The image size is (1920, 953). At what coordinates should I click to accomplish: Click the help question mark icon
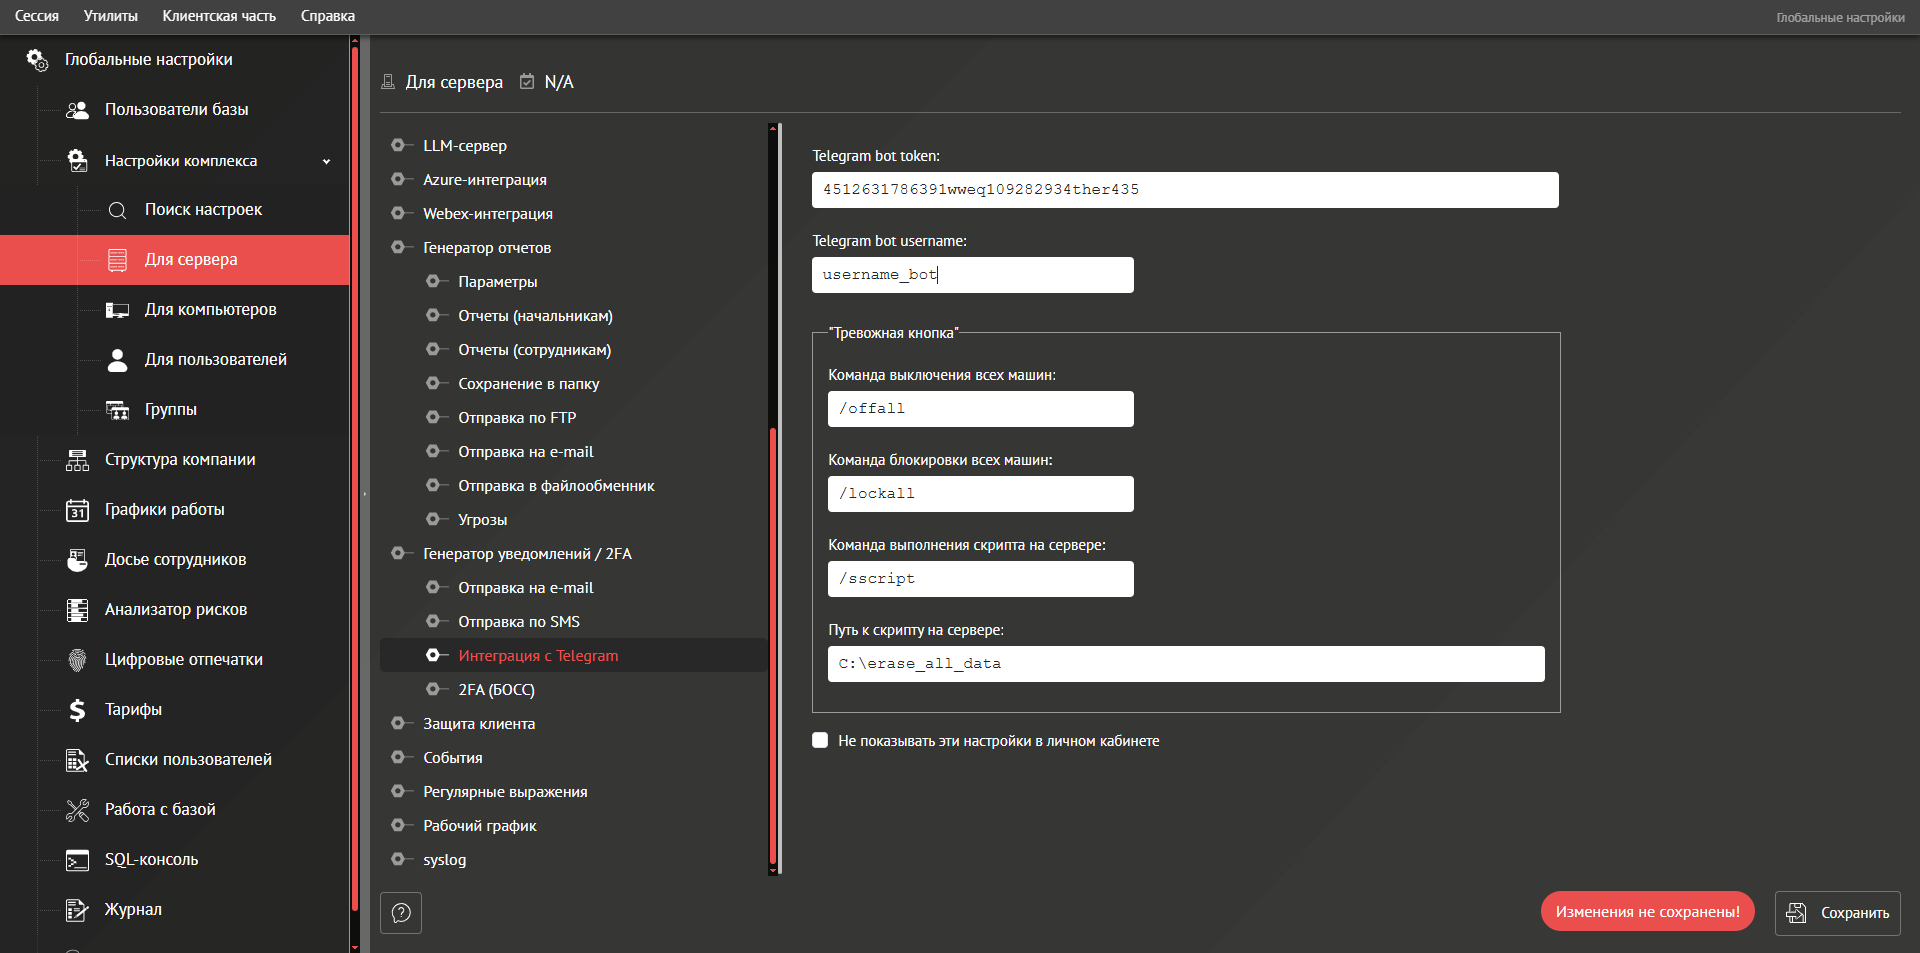[x=401, y=913]
